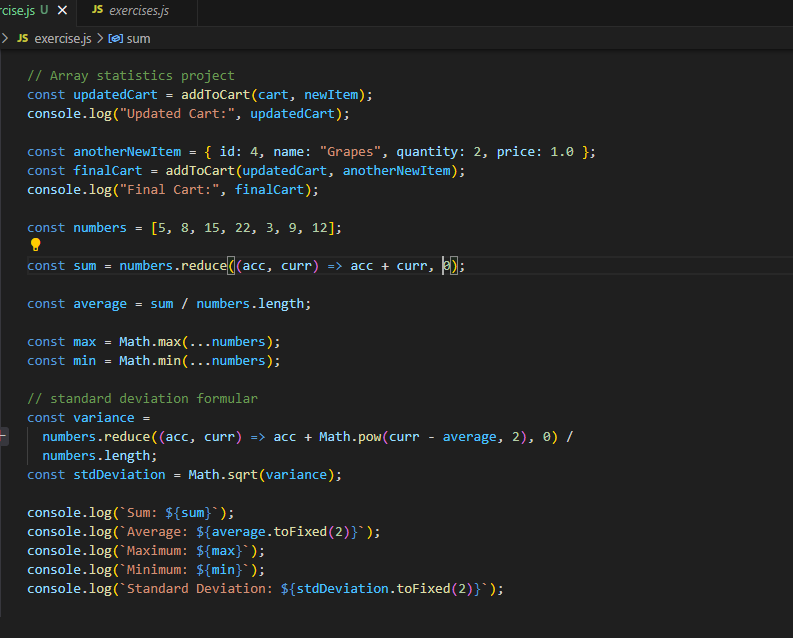Expand the chevron between exercise.js and sum
The height and width of the screenshot is (638, 793).
pos(100,38)
